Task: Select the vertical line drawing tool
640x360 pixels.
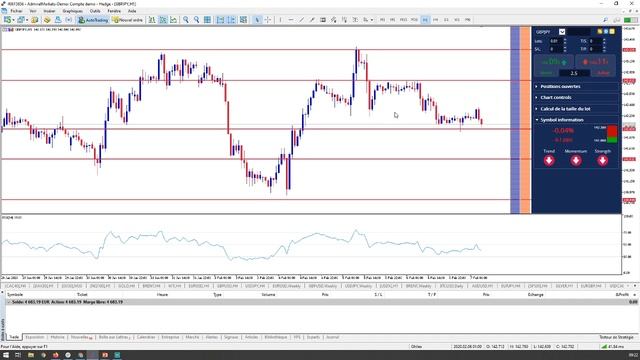Action: [x=280, y=20]
